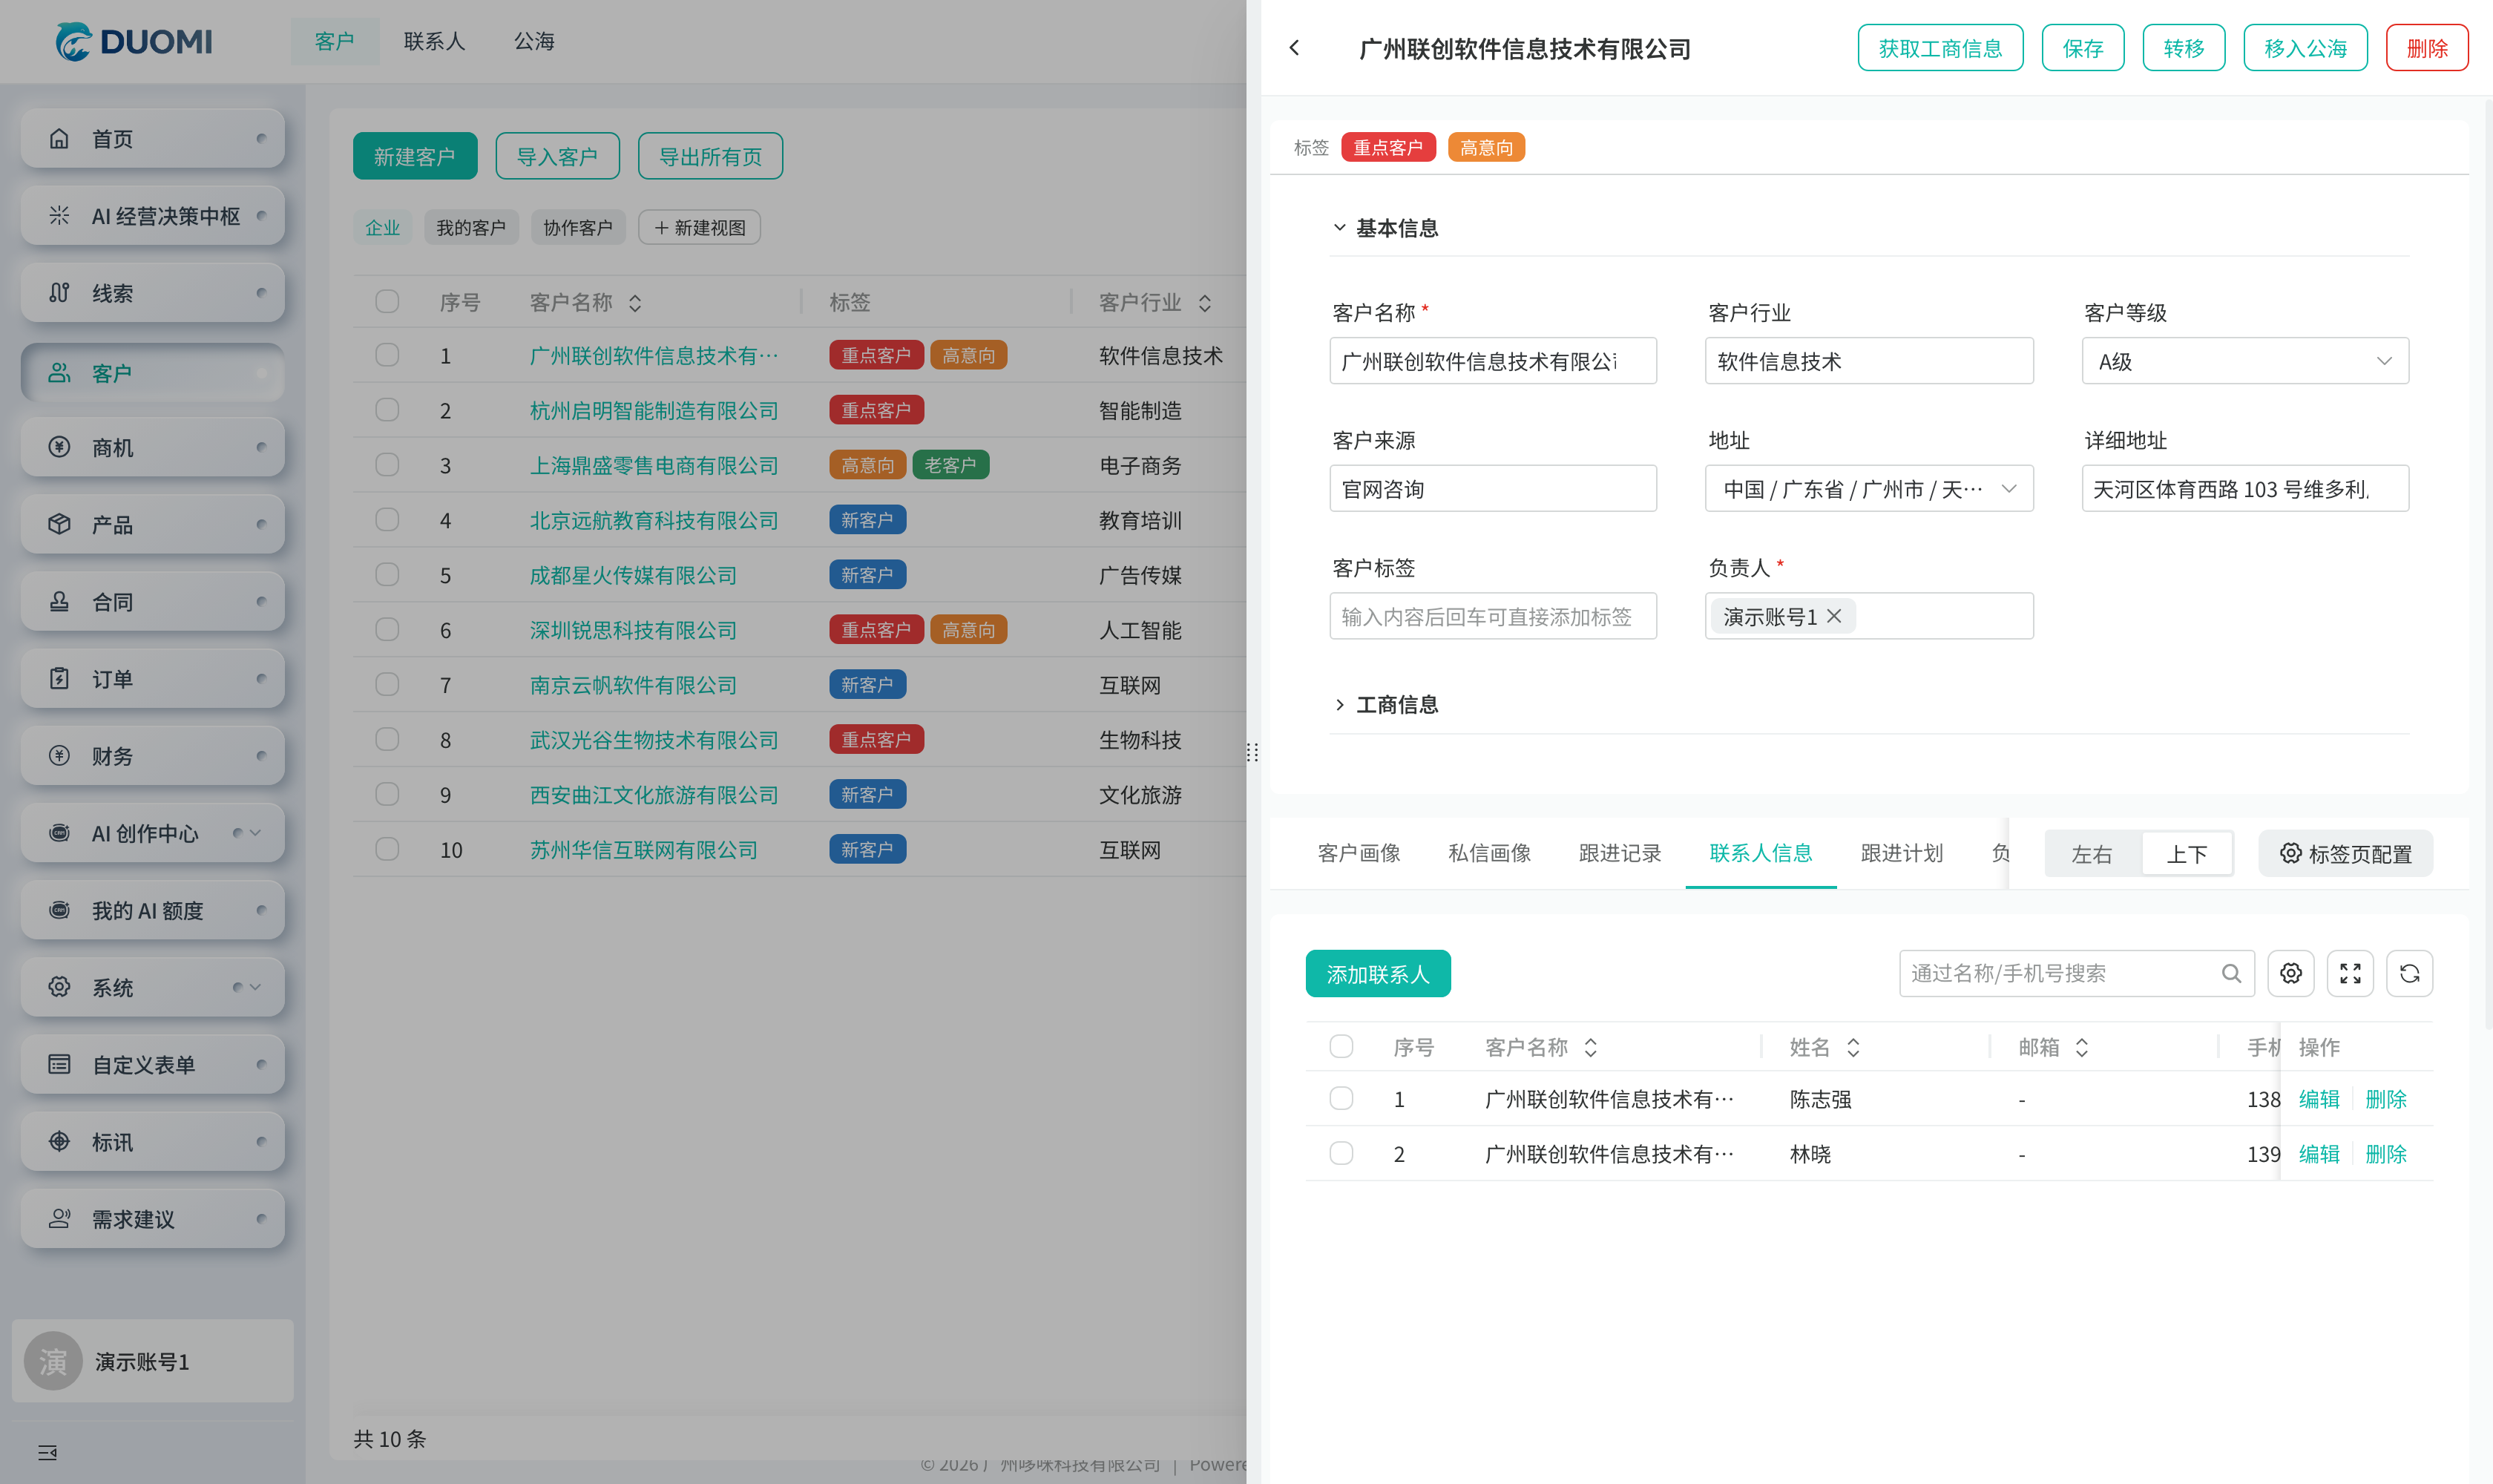The height and width of the screenshot is (1484, 2493).
Task: Tick the checkbox for contact 陈志强
Action: tap(1341, 1098)
